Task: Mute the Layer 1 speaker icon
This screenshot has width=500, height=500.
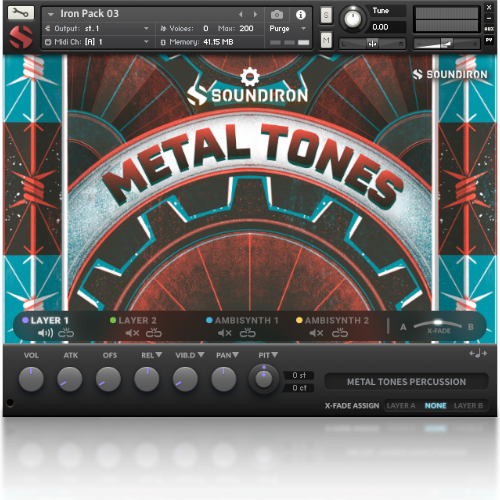Action: [45, 333]
